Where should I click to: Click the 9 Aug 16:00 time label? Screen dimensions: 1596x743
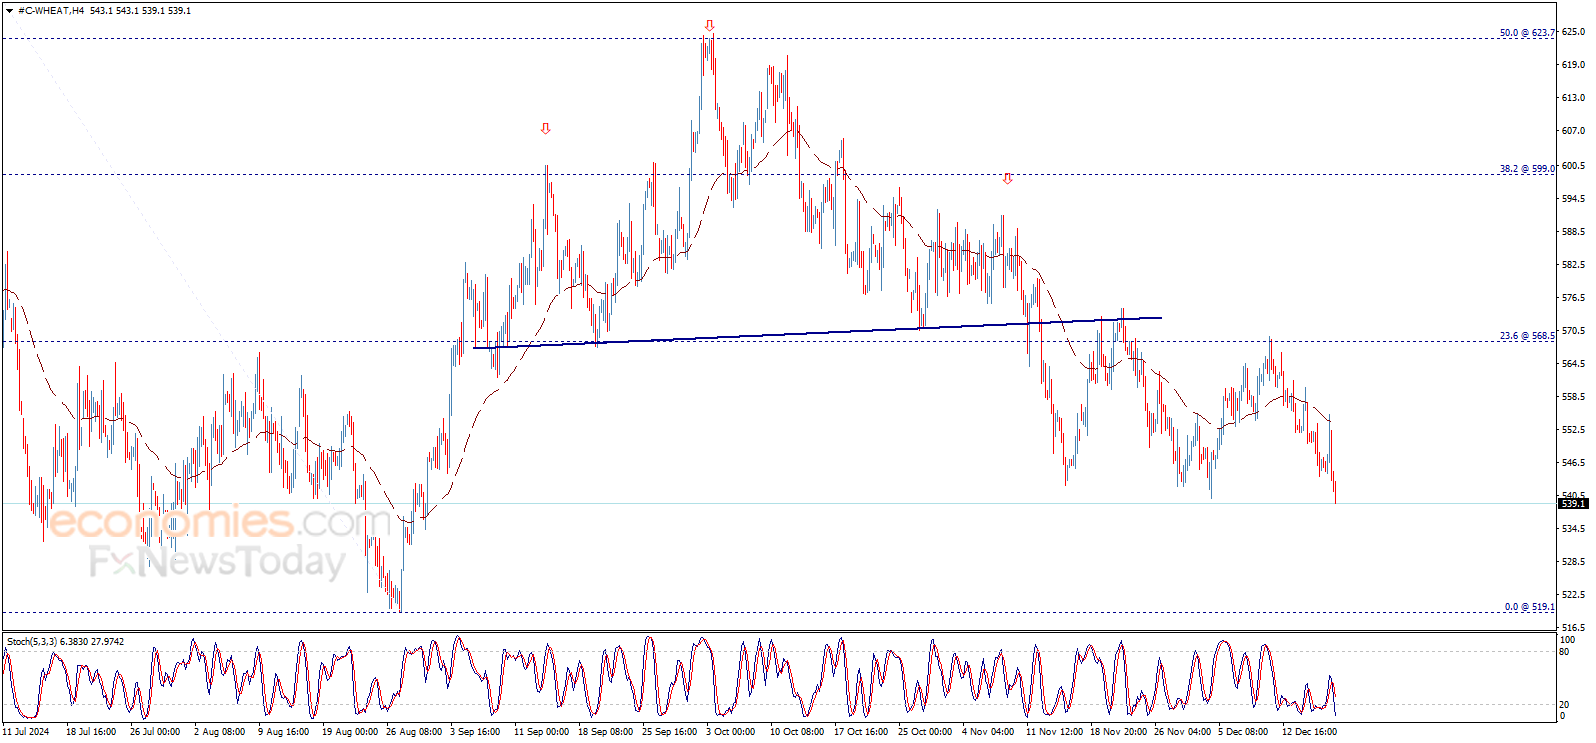pyautogui.click(x=283, y=732)
